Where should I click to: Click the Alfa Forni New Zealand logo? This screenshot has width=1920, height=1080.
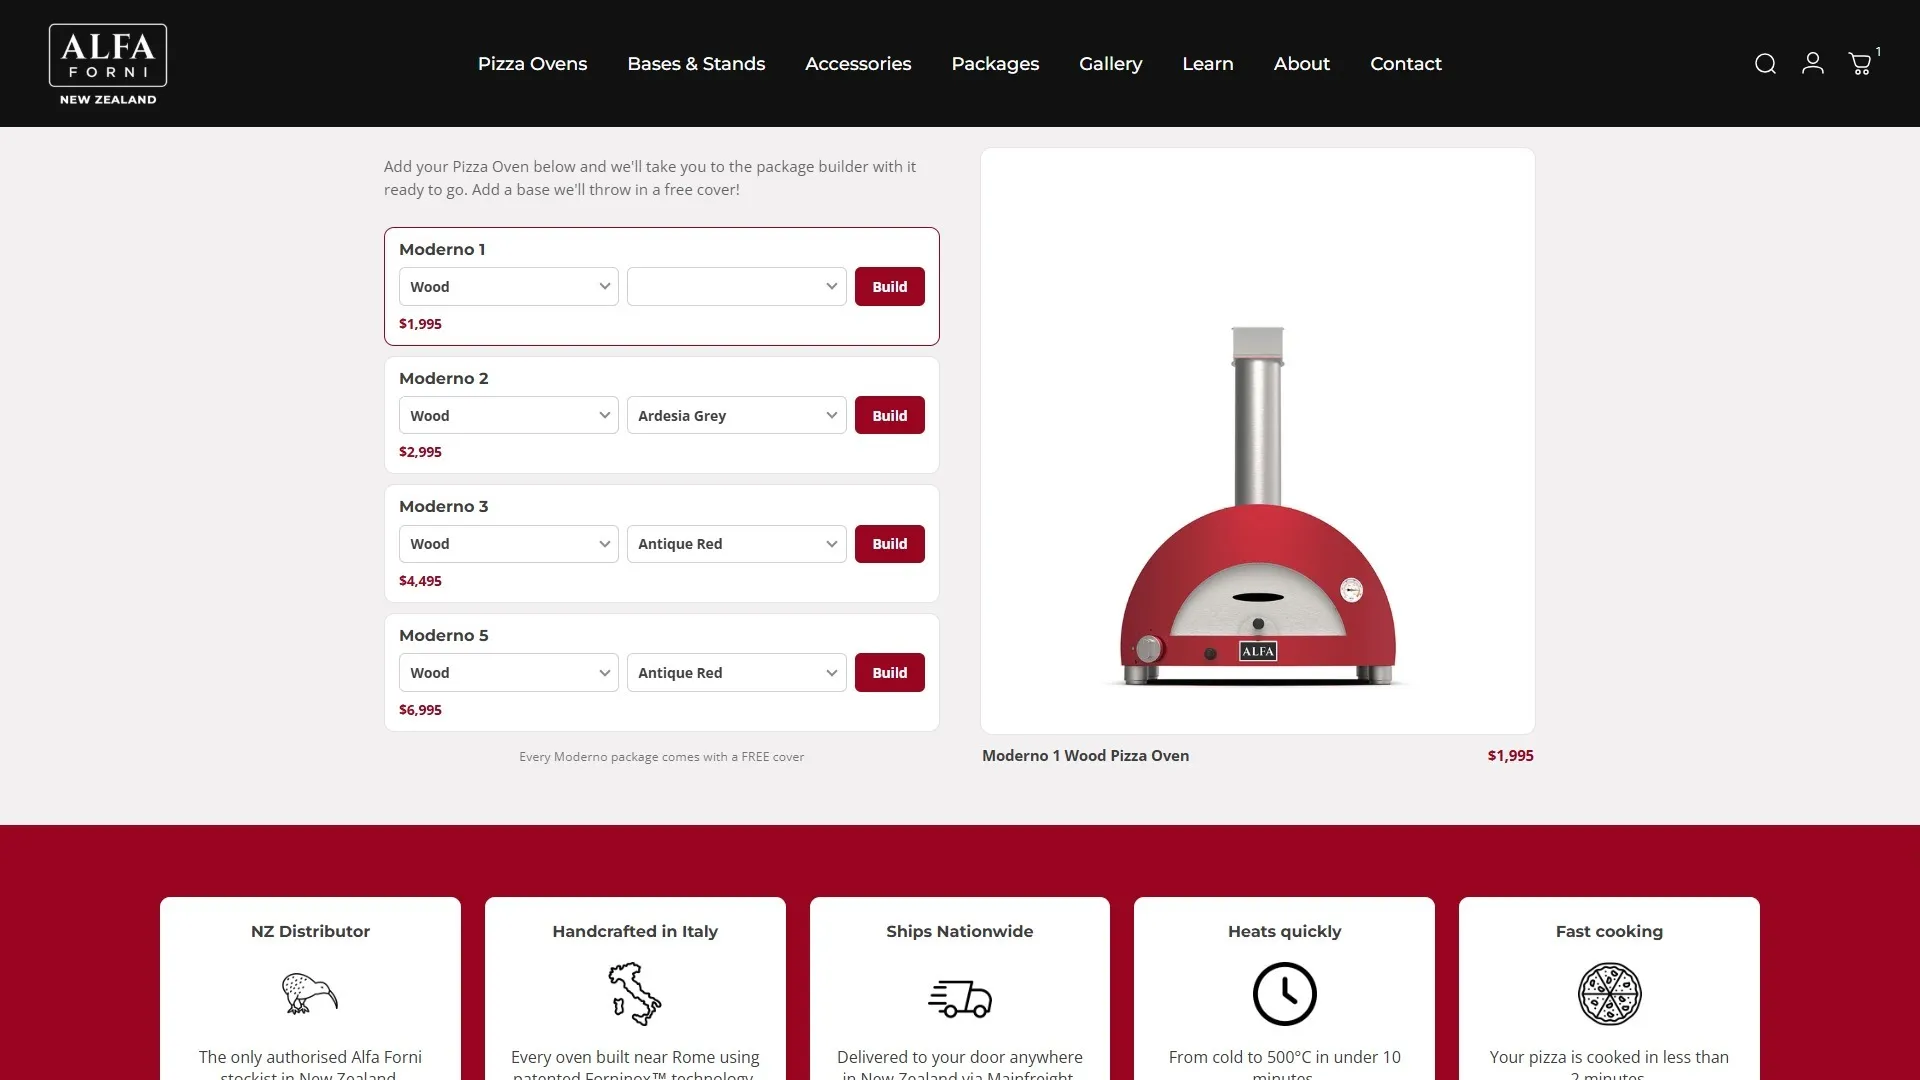coord(108,64)
